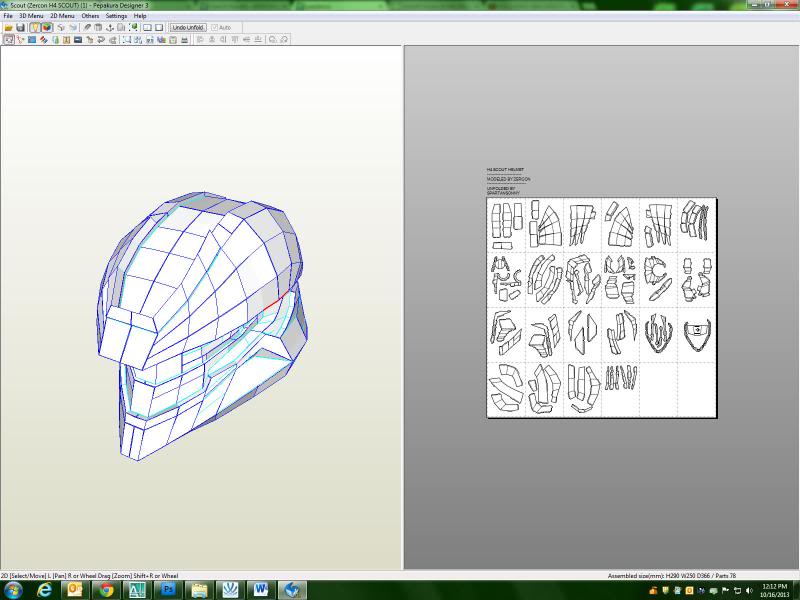Click the red and blue striped tool icon
The image size is (800, 600).
coord(43,39)
